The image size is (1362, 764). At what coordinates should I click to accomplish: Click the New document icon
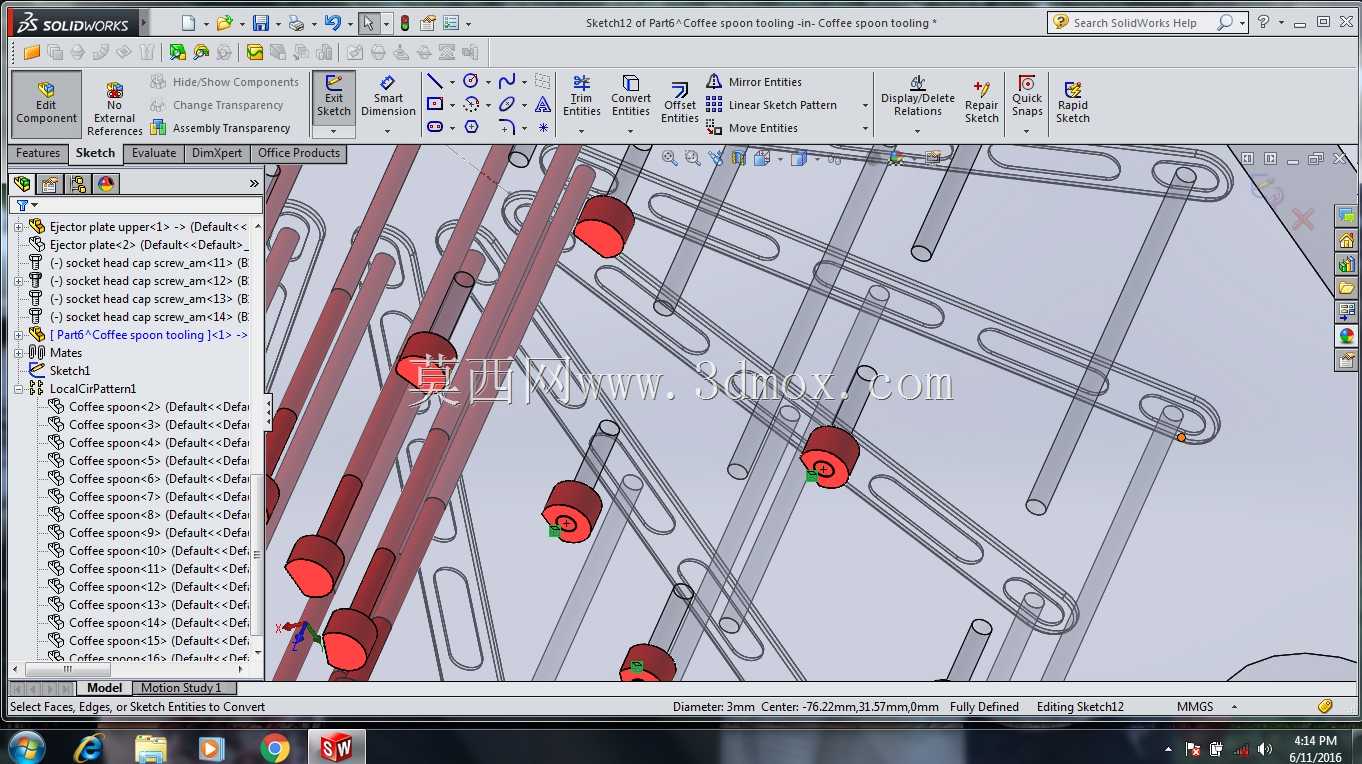(189, 23)
